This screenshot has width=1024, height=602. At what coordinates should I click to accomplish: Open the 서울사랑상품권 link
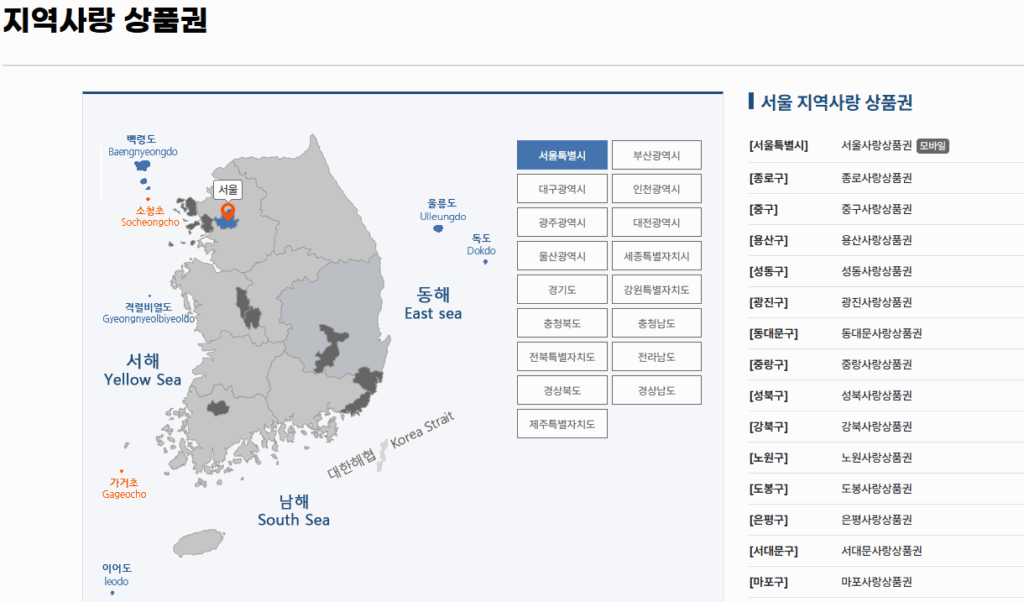coord(876,146)
